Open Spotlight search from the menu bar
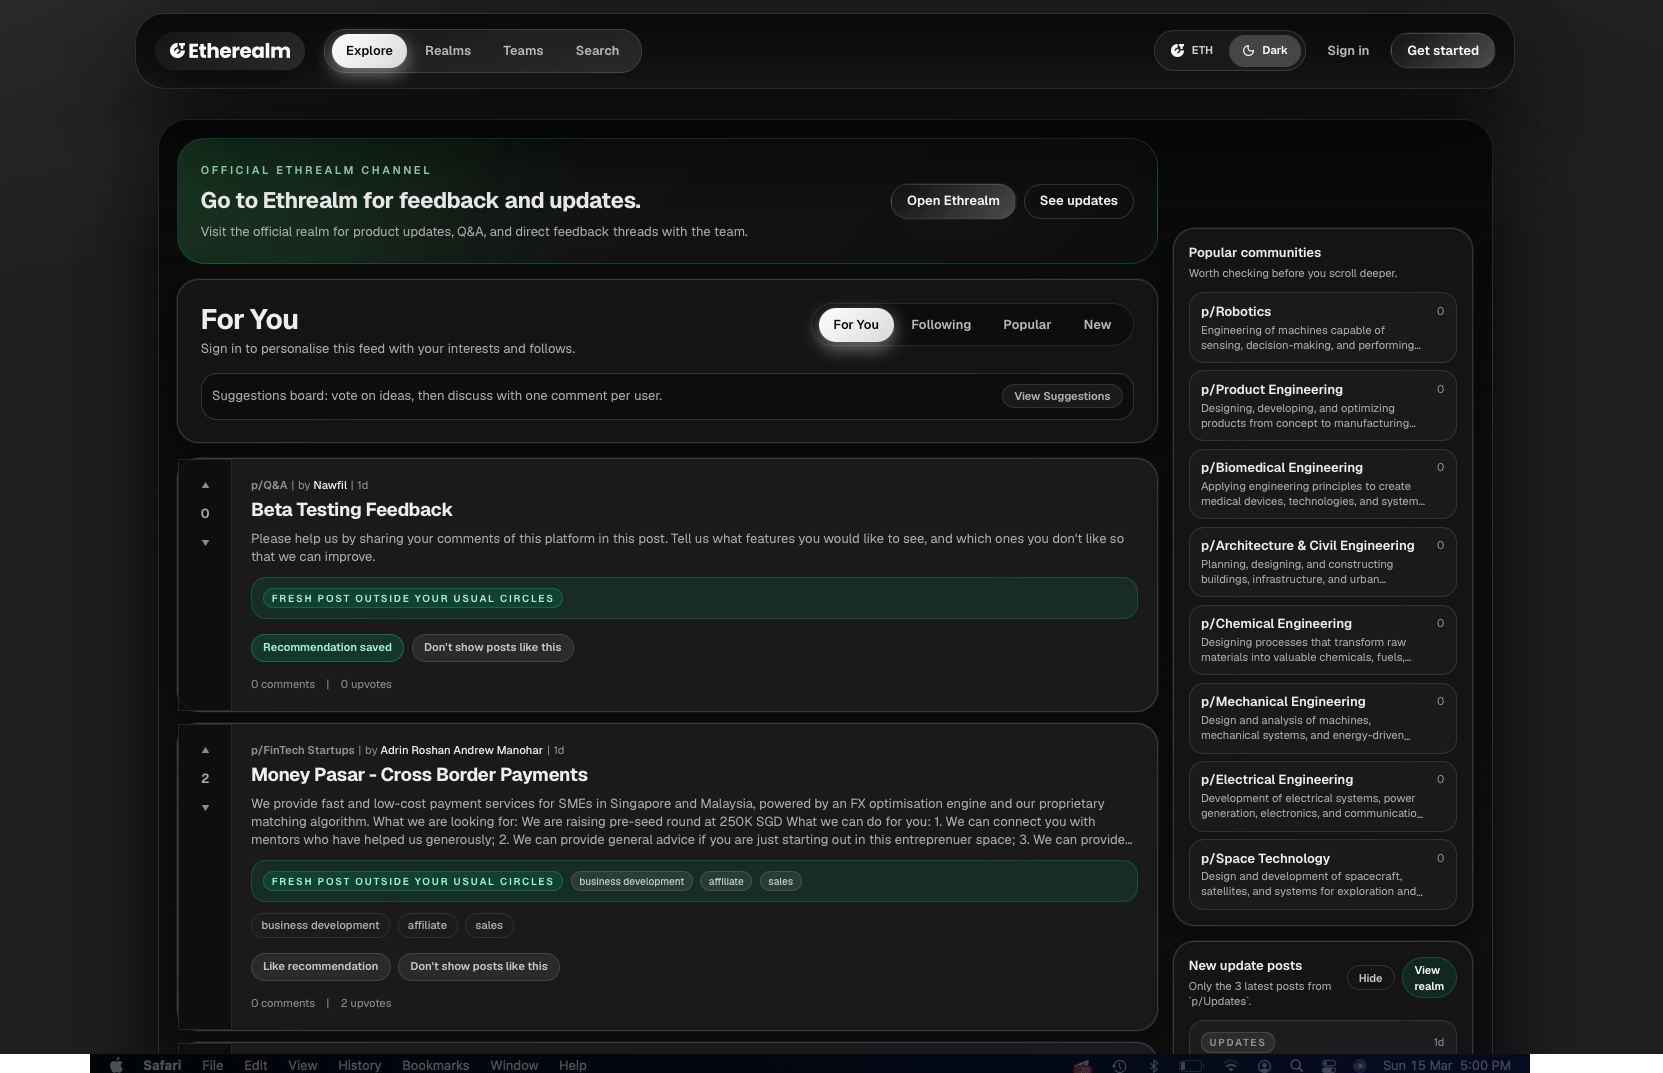This screenshot has width=1663, height=1073. pyautogui.click(x=1296, y=1065)
